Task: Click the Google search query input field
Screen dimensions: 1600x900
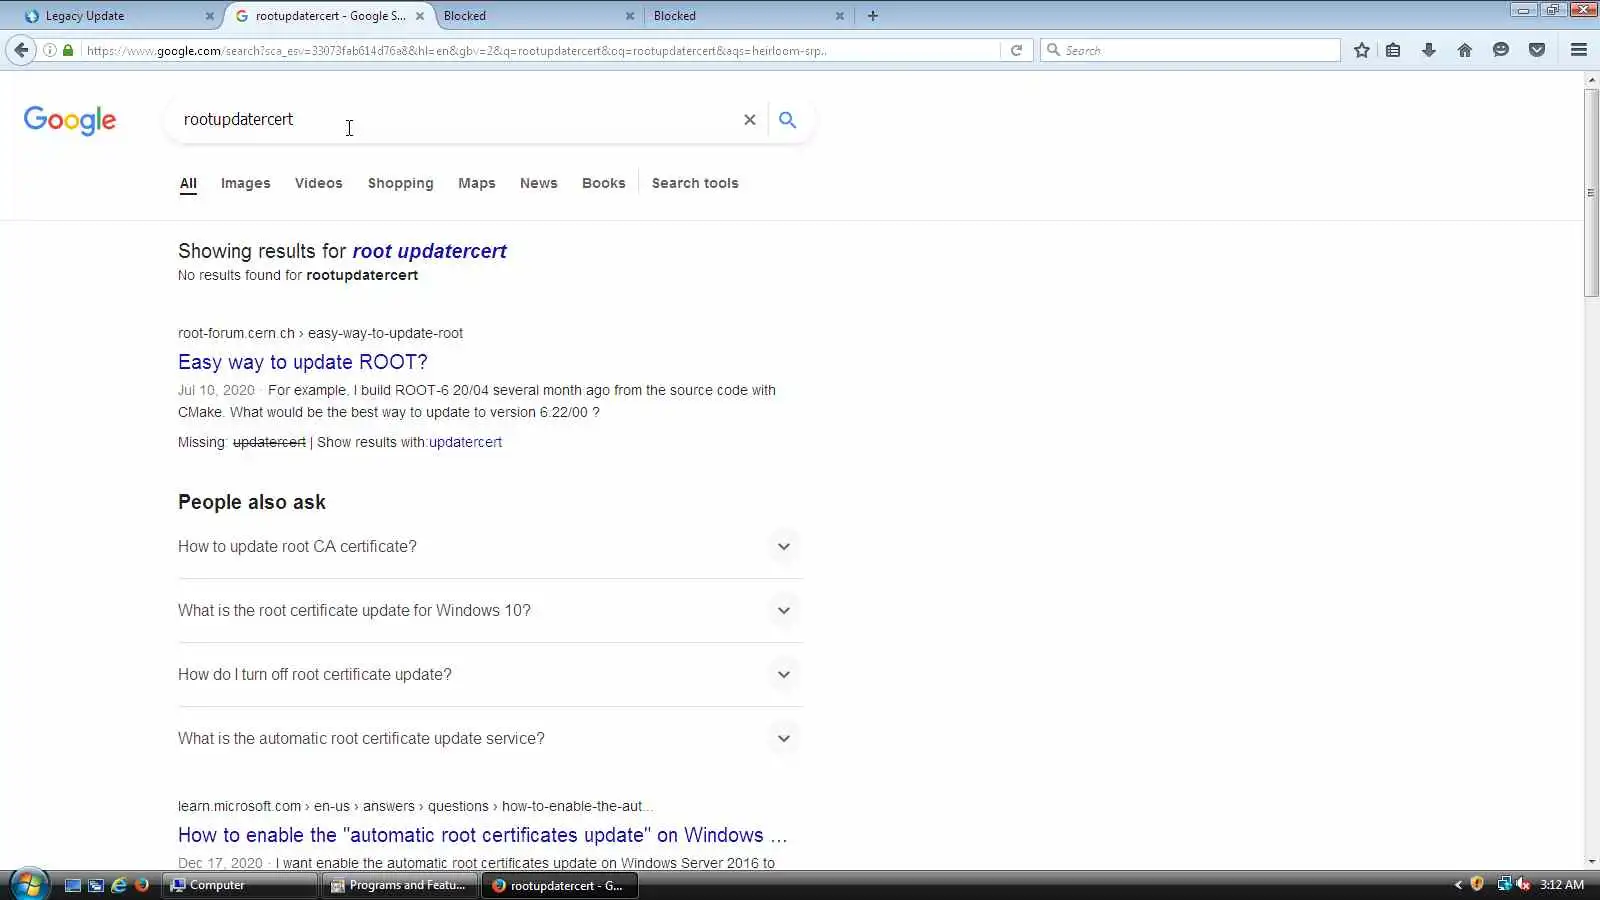Action: point(455,120)
